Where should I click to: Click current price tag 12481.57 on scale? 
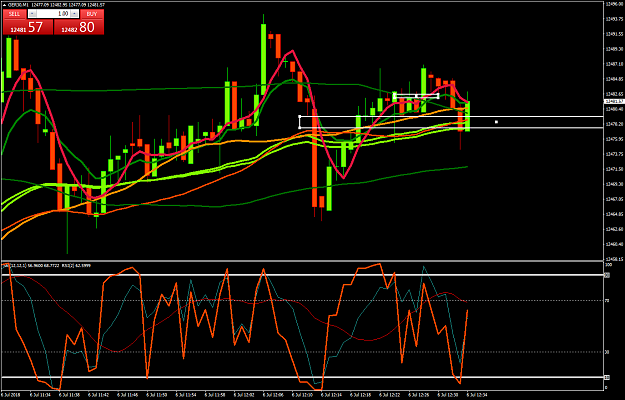click(x=614, y=102)
